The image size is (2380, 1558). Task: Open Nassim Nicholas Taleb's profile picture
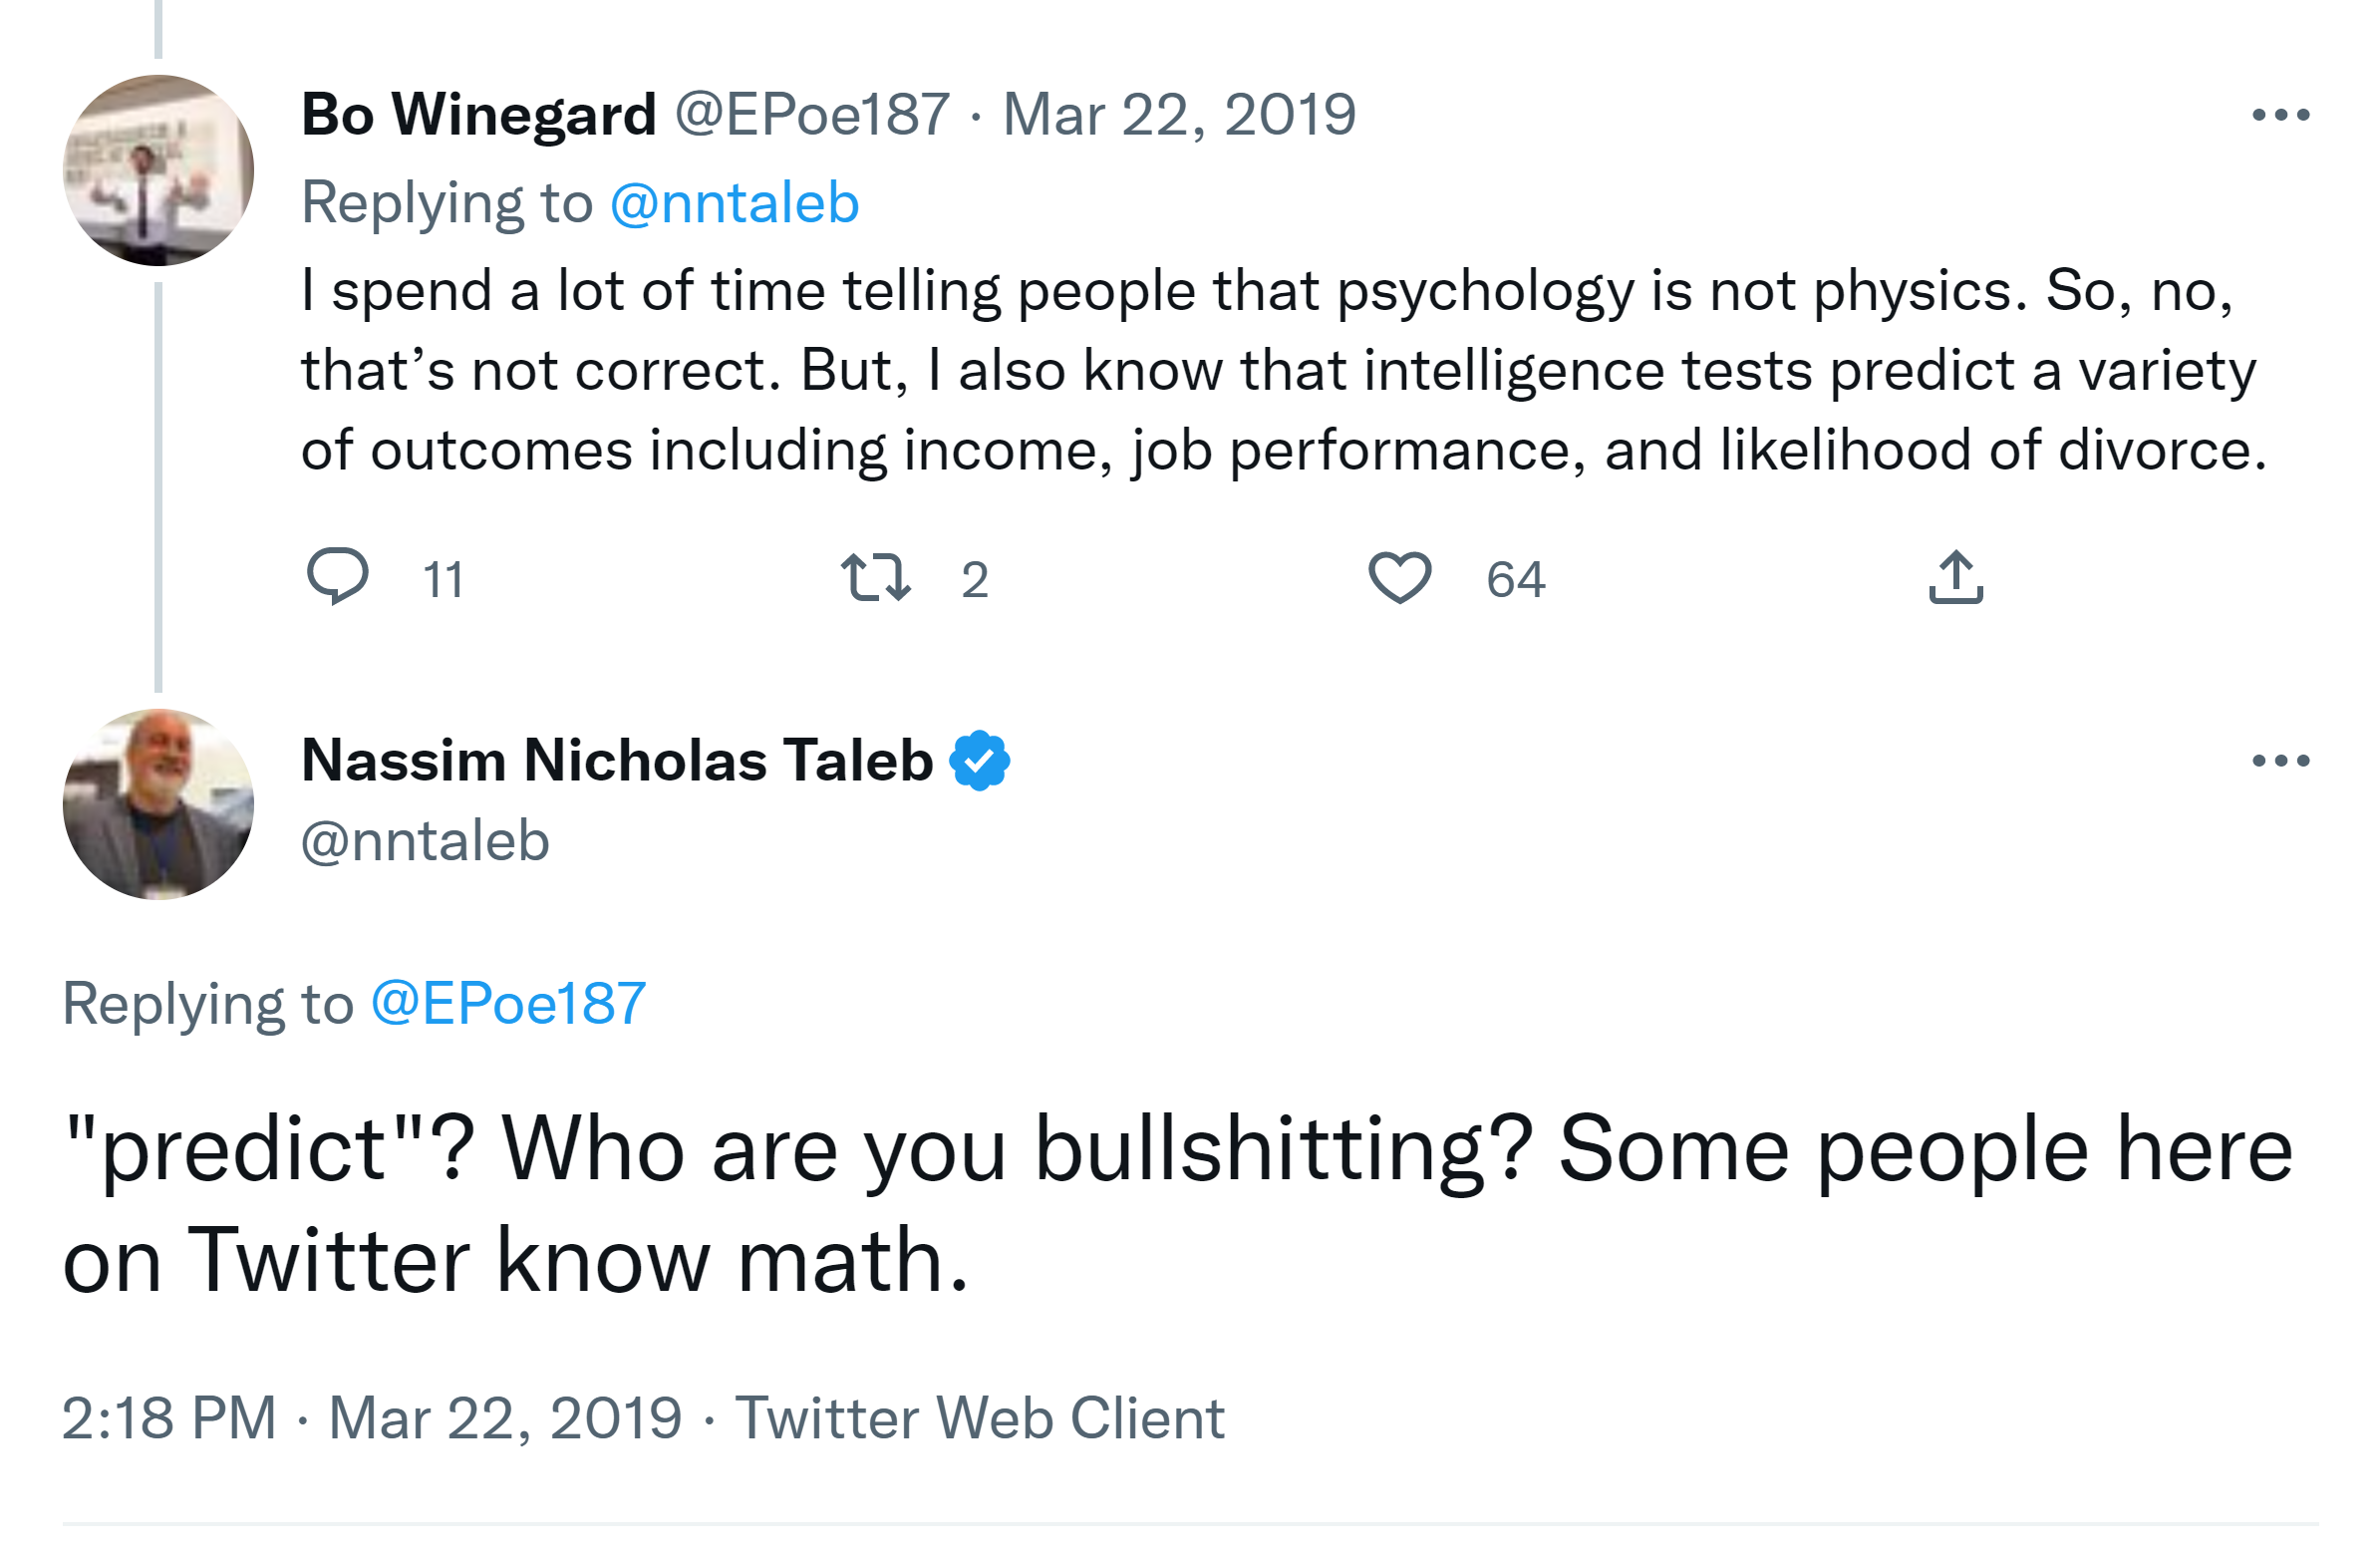(x=158, y=804)
